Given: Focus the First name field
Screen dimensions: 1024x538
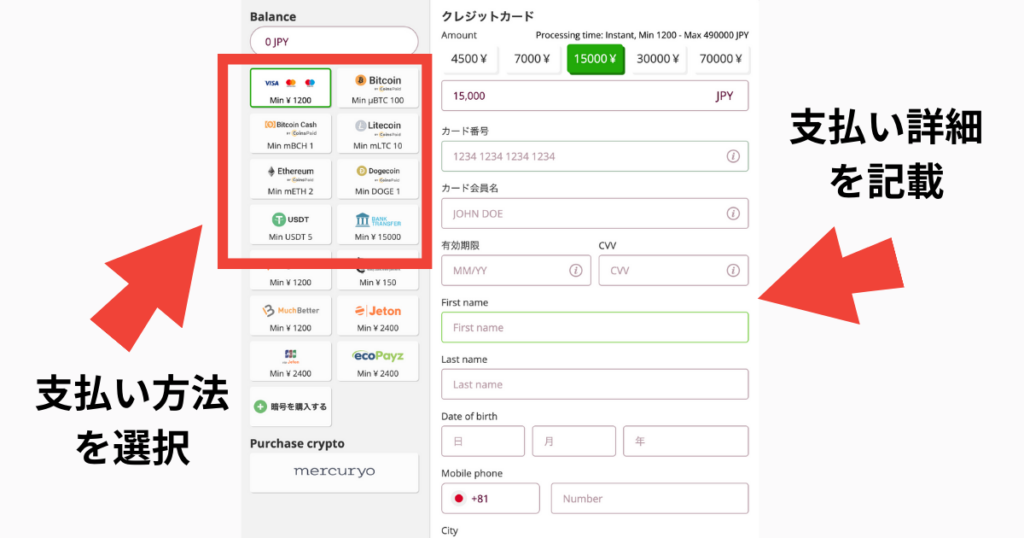Looking at the screenshot, I should [x=595, y=327].
